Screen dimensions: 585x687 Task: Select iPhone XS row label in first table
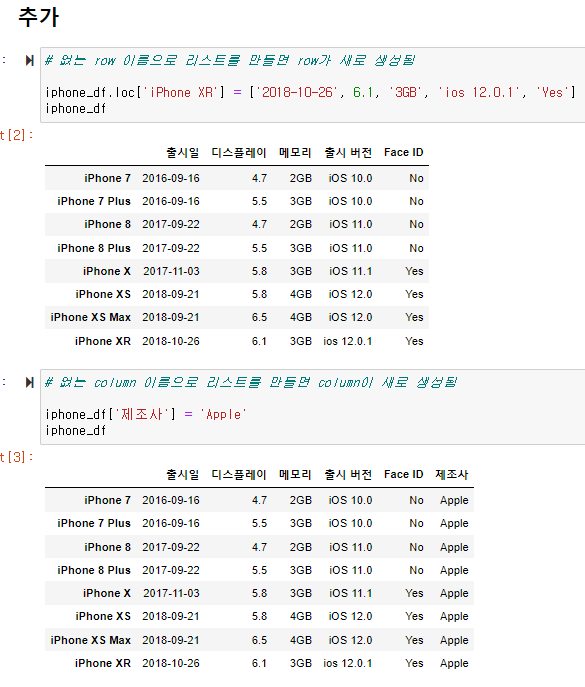(x=103, y=294)
